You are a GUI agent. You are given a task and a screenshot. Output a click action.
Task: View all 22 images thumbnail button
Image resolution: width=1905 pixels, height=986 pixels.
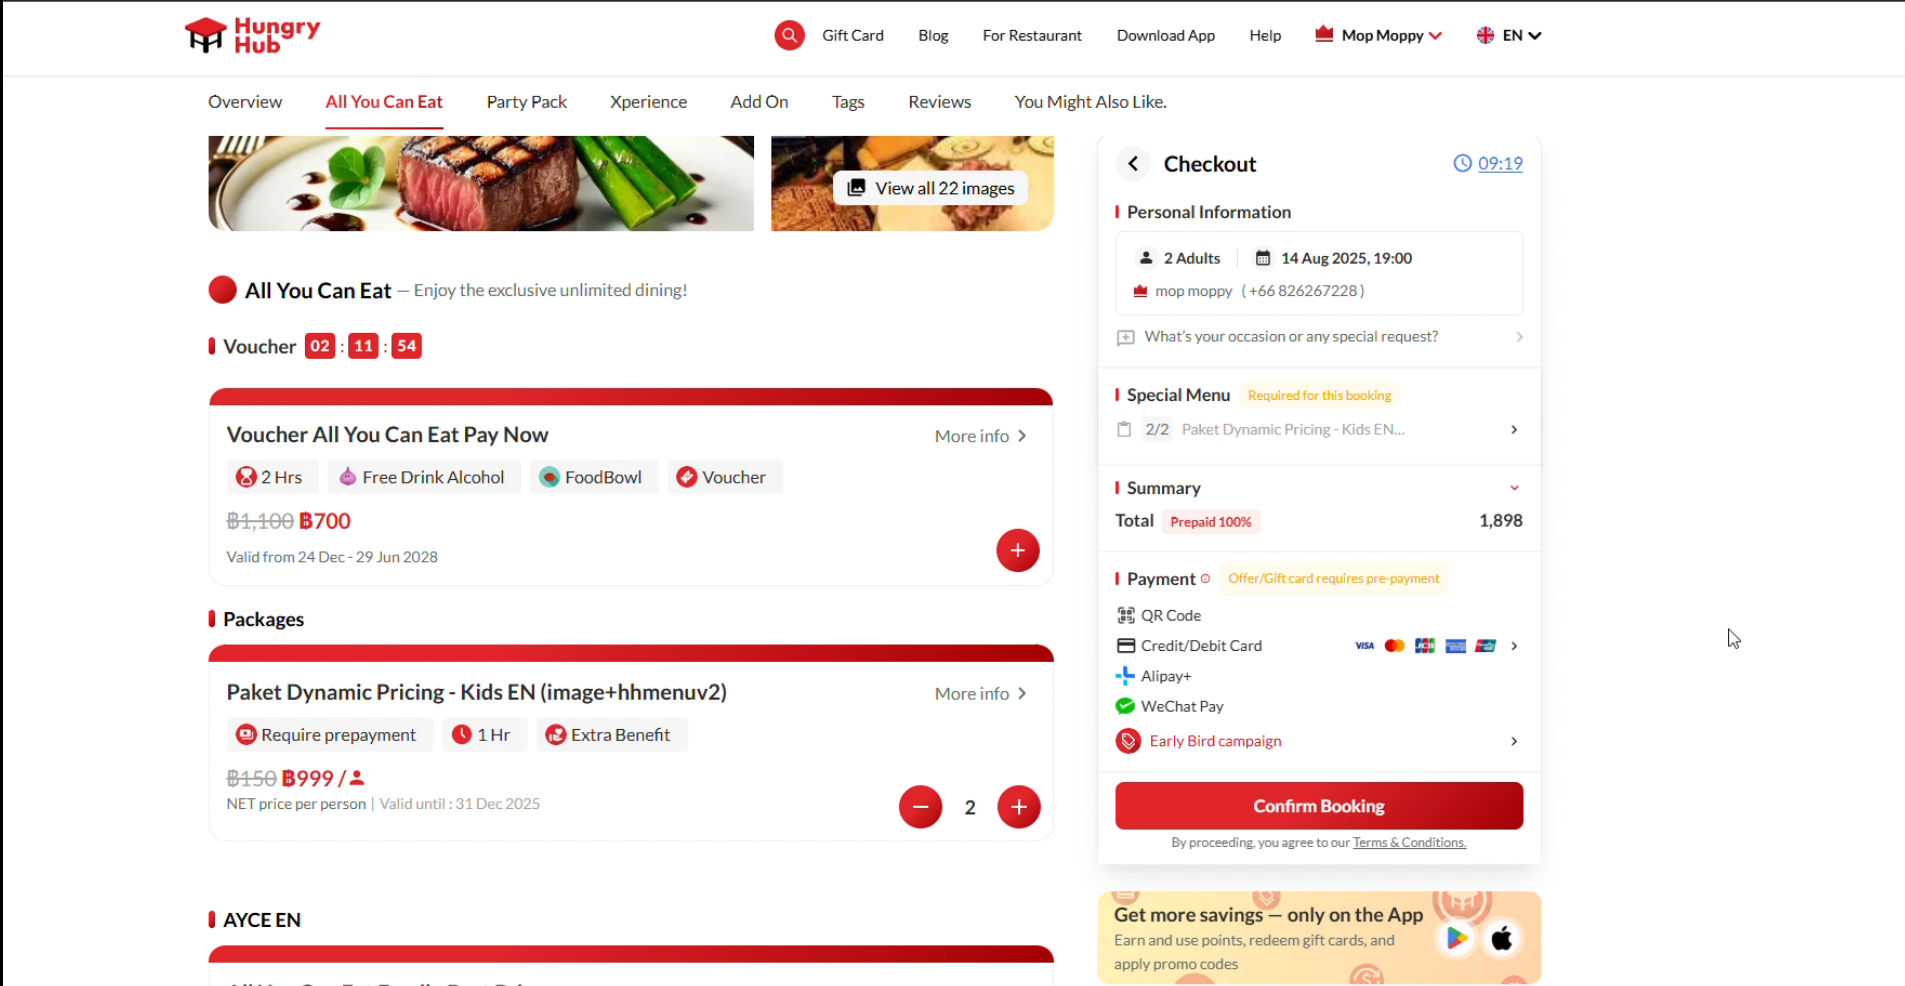[x=931, y=188]
